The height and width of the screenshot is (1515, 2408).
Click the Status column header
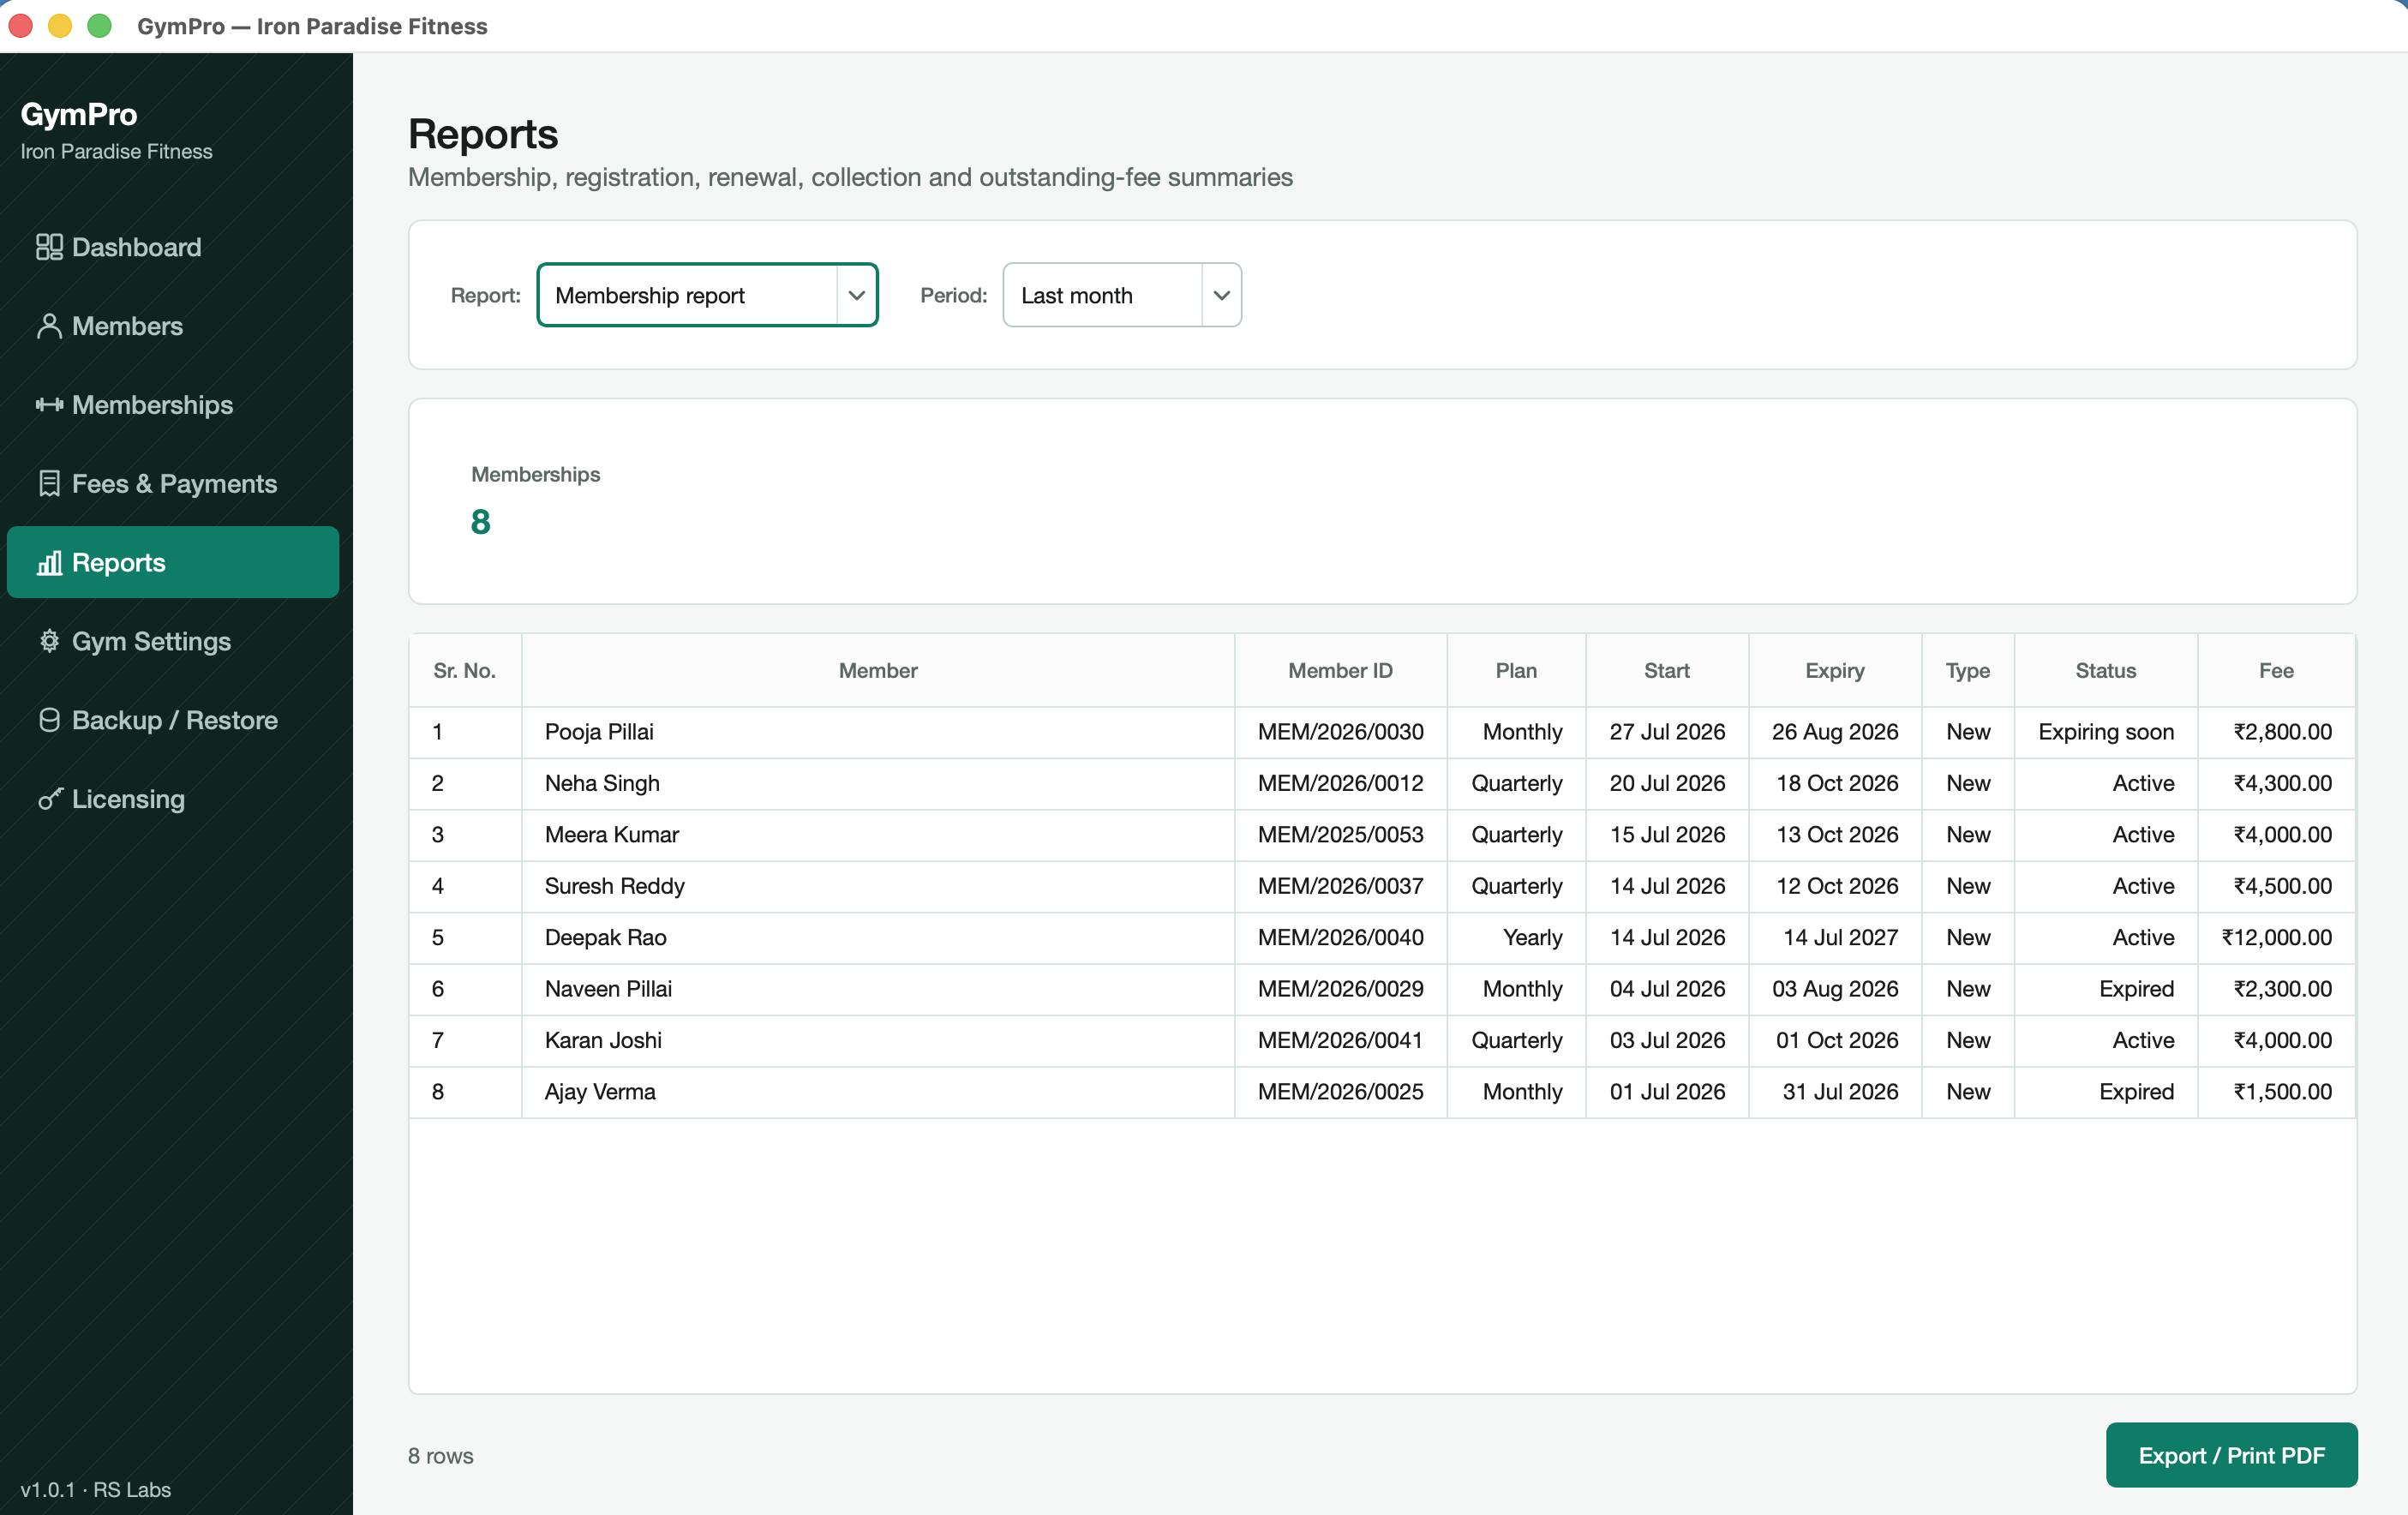pos(2106,670)
